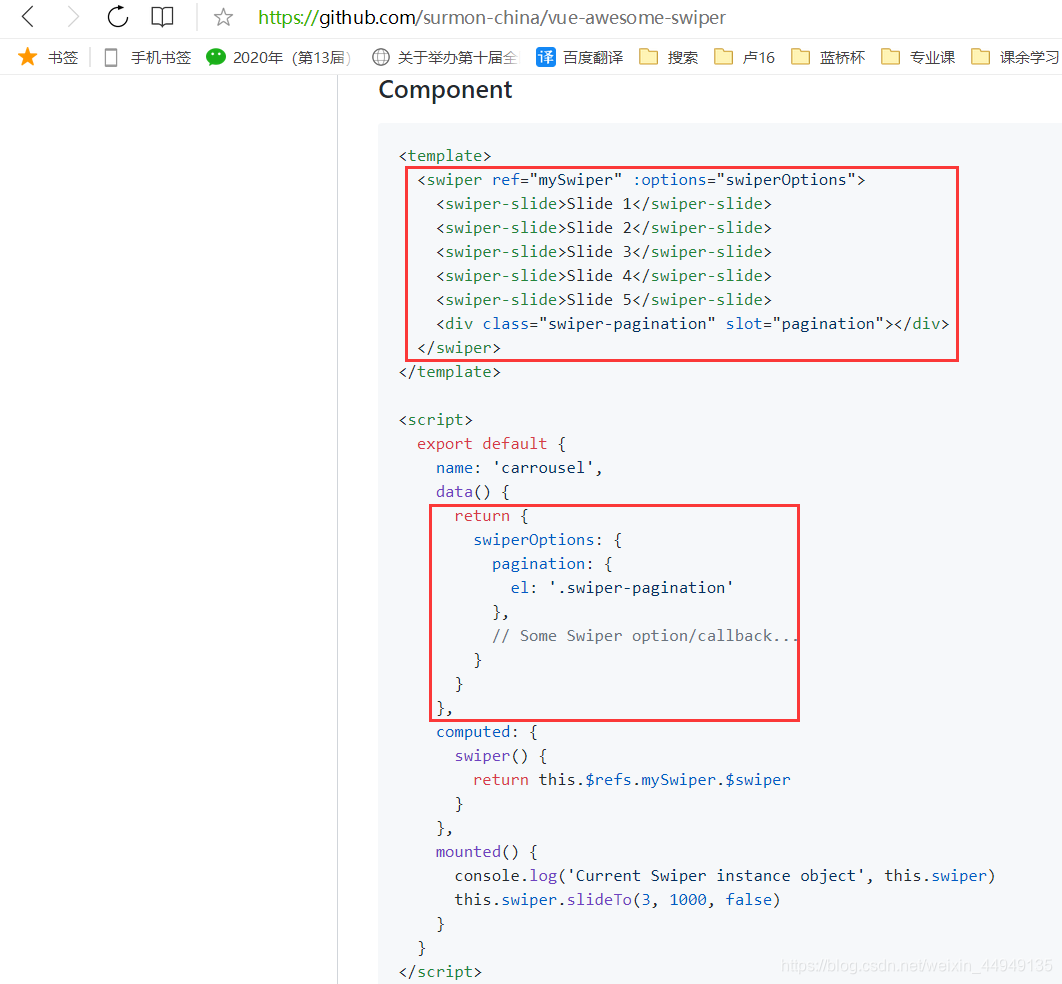Click the opening <template> tag line

[445, 156]
